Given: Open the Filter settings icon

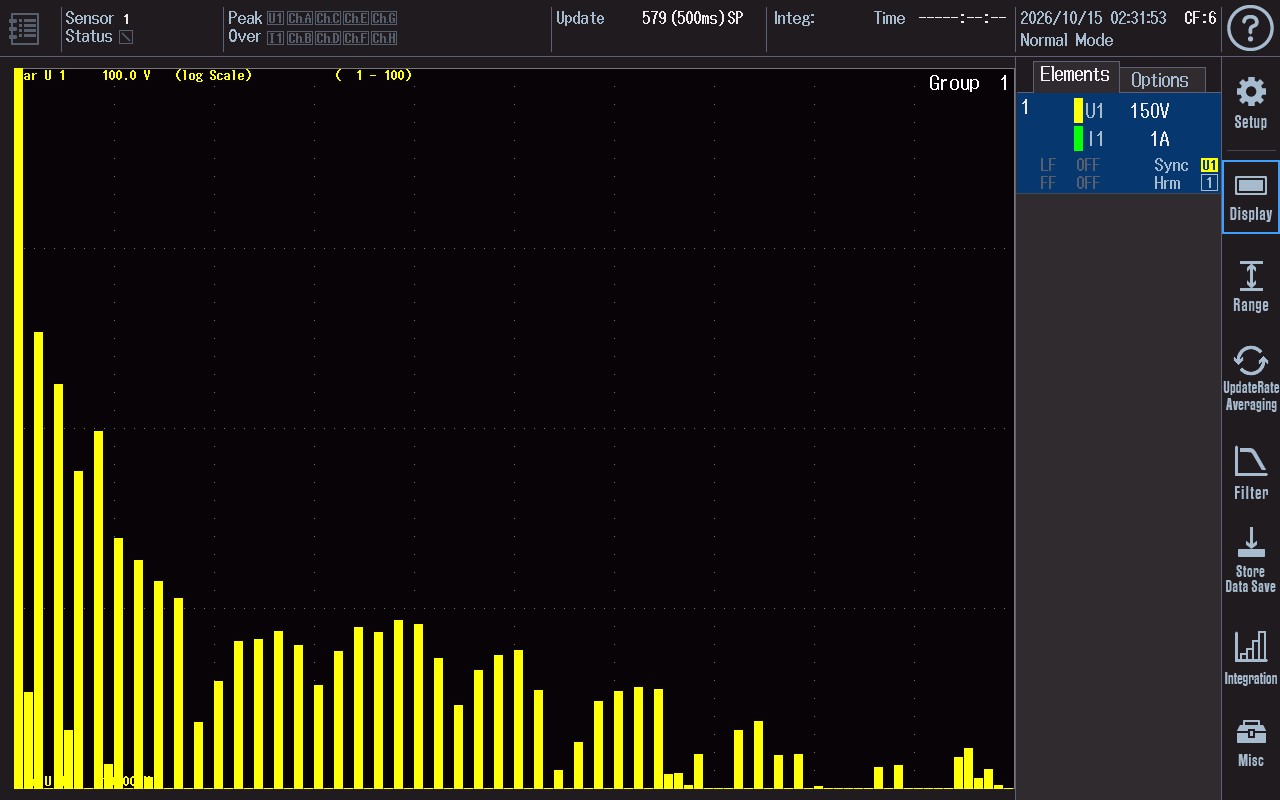Looking at the screenshot, I should [x=1250, y=473].
